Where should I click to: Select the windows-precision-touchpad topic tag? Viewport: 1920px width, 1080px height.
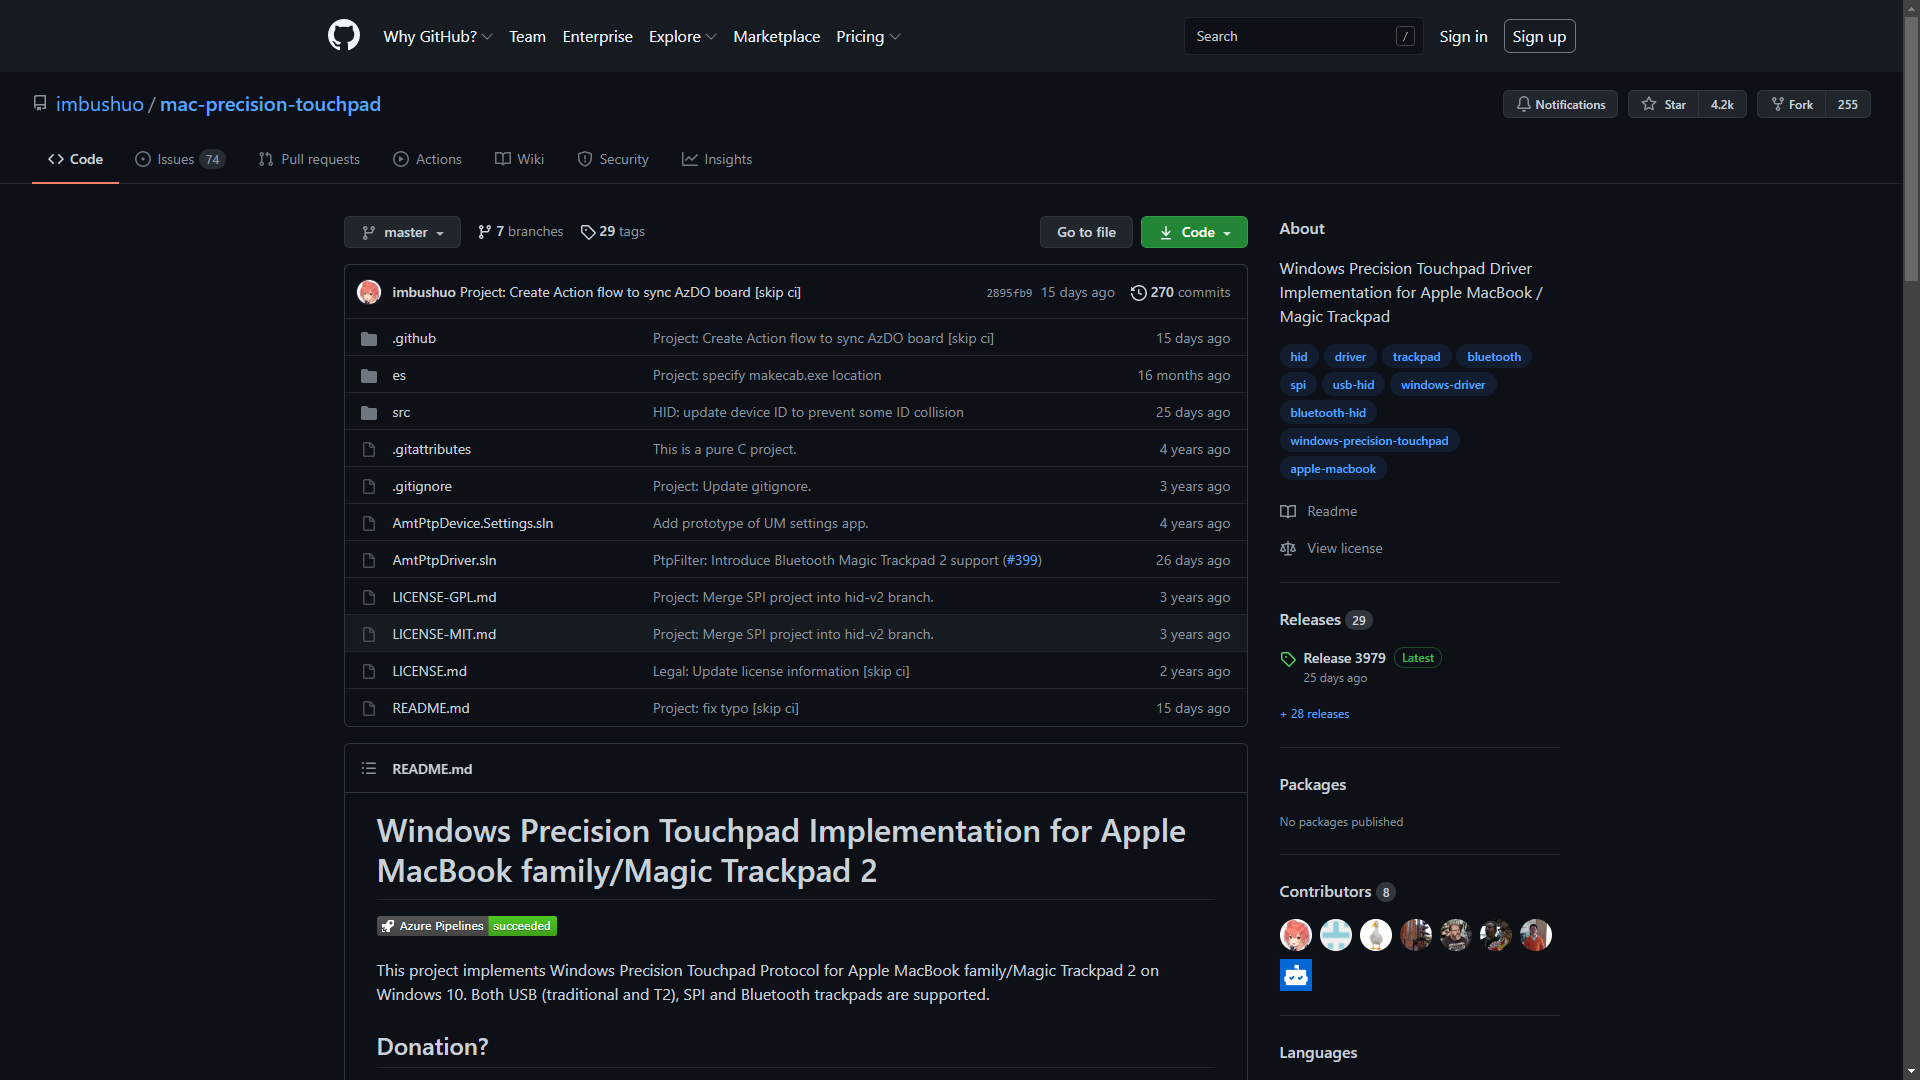pyautogui.click(x=1368, y=441)
